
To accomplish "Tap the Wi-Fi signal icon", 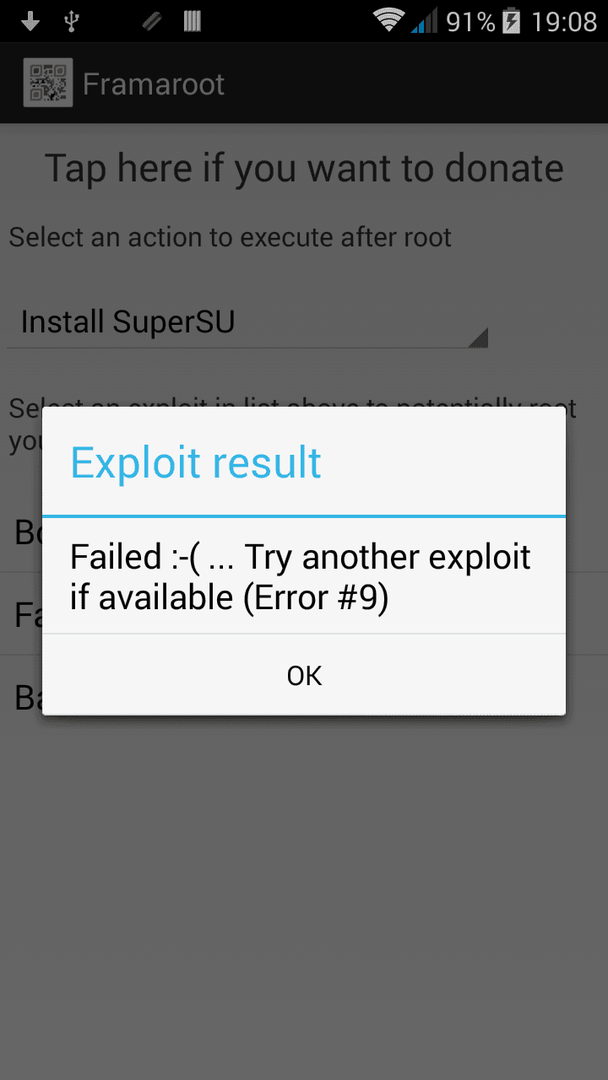I will tap(389, 21).
